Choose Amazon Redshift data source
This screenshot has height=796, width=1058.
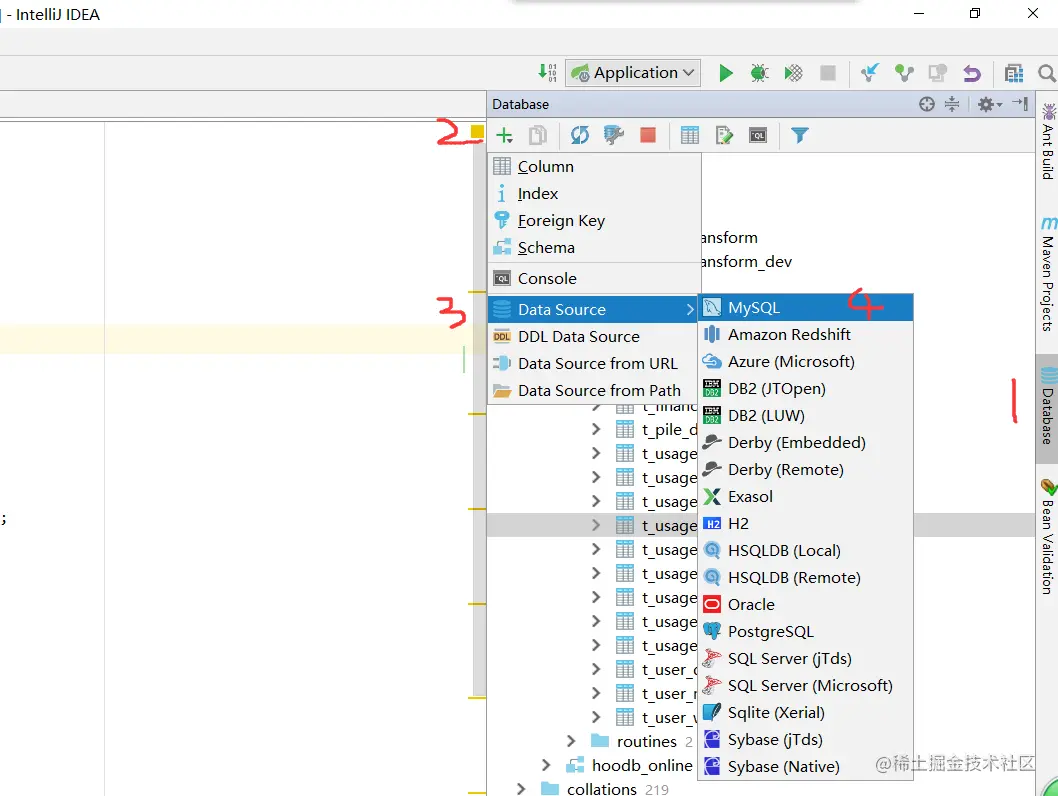806,335
